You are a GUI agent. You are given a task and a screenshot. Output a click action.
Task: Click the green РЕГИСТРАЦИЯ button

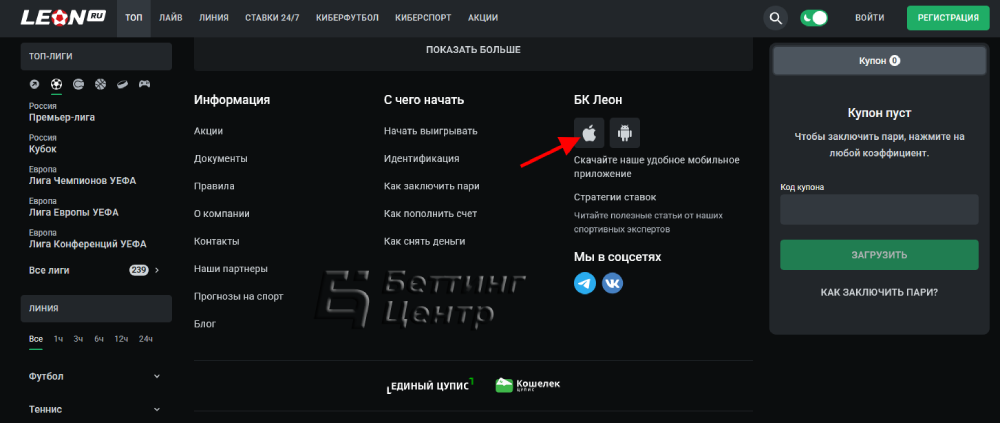coord(948,18)
